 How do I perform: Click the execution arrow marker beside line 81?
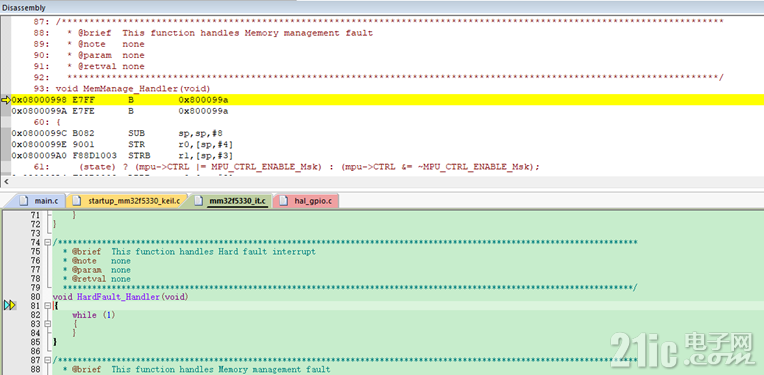click(x=10, y=305)
